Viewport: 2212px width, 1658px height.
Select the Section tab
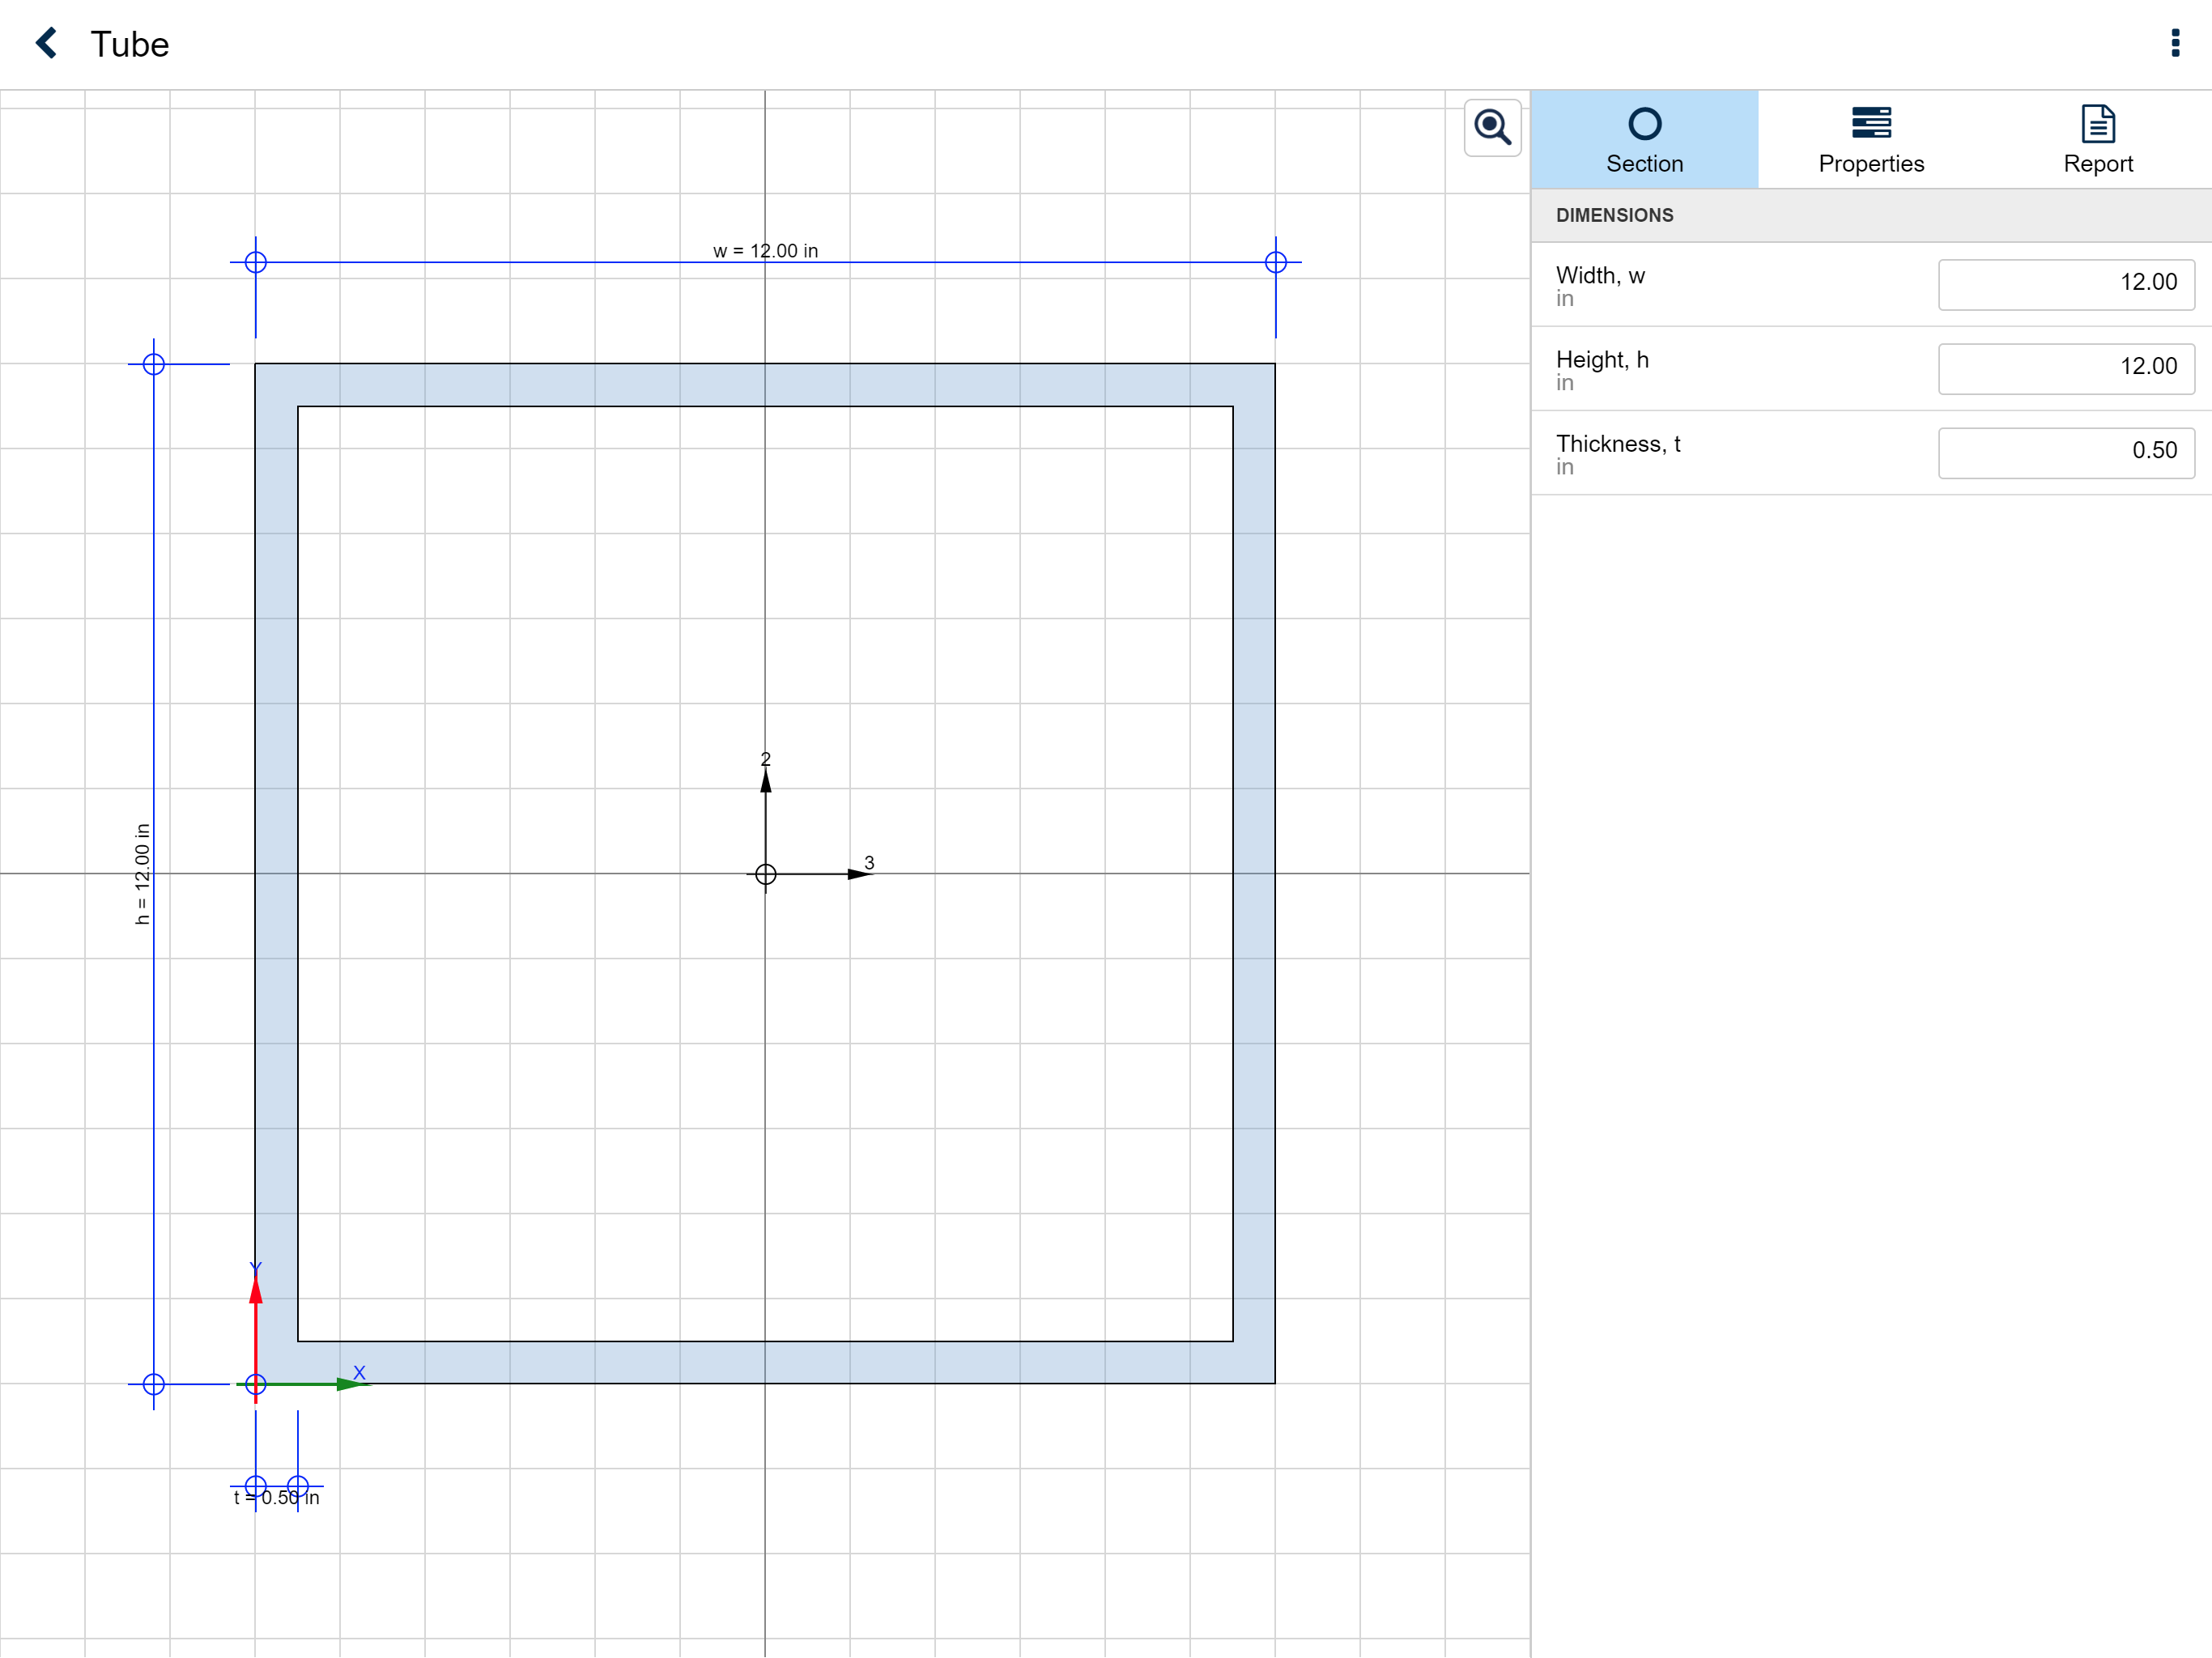1644,162
